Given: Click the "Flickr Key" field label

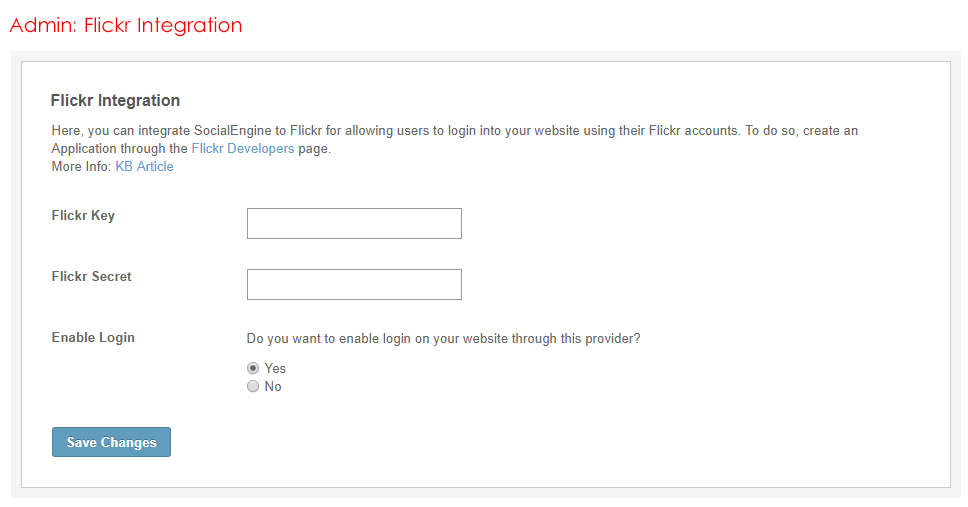Looking at the screenshot, I should coord(83,215).
